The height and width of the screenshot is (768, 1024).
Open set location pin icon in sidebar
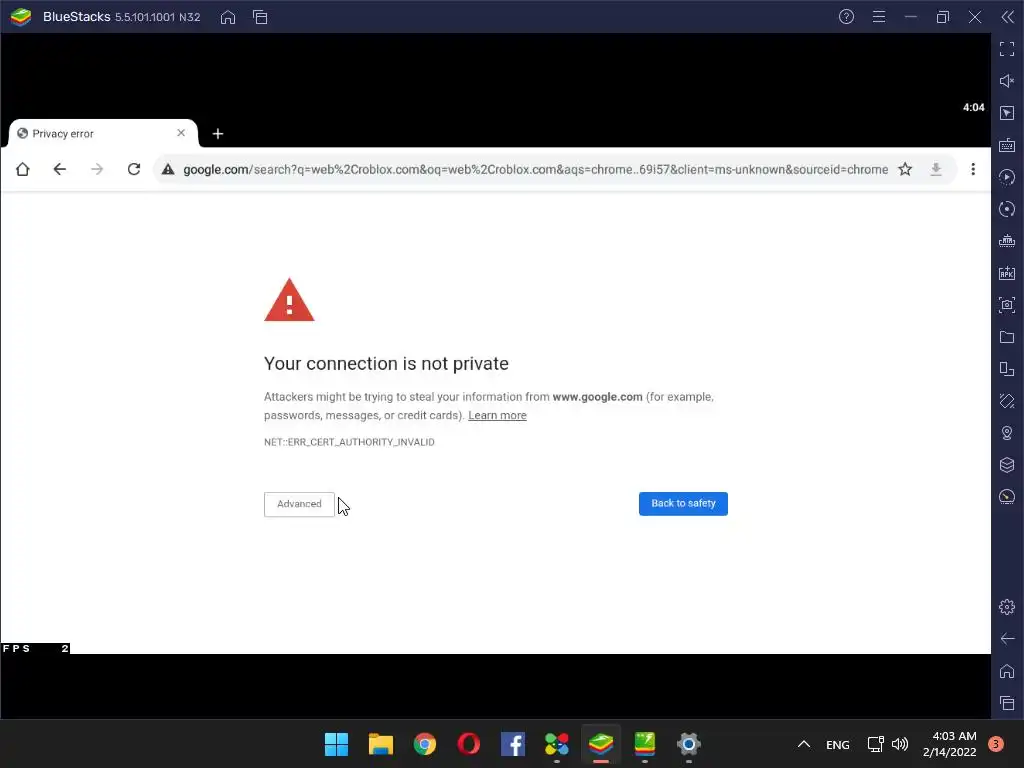pyautogui.click(x=1007, y=433)
